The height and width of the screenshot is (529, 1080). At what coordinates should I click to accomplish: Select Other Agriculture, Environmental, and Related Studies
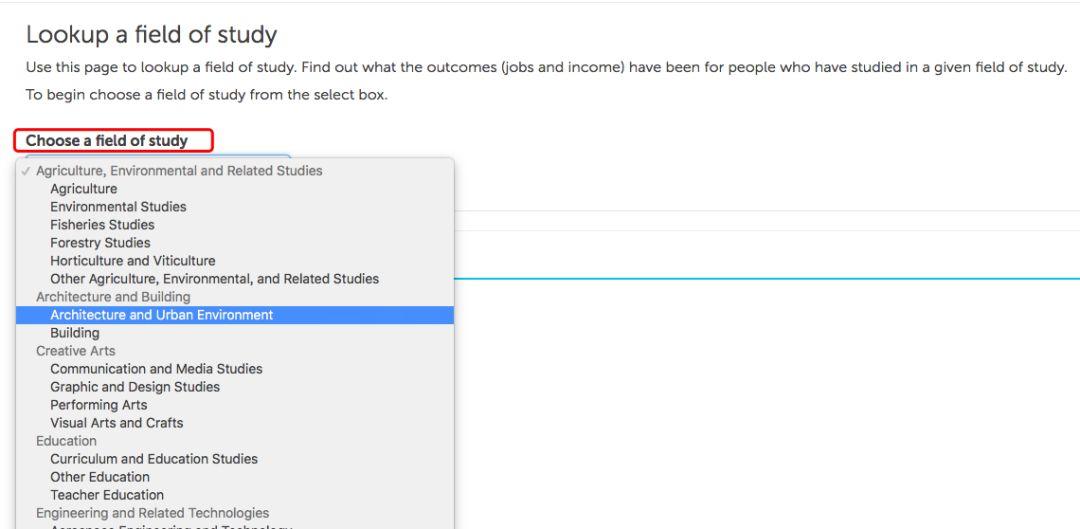(x=214, y=279)
